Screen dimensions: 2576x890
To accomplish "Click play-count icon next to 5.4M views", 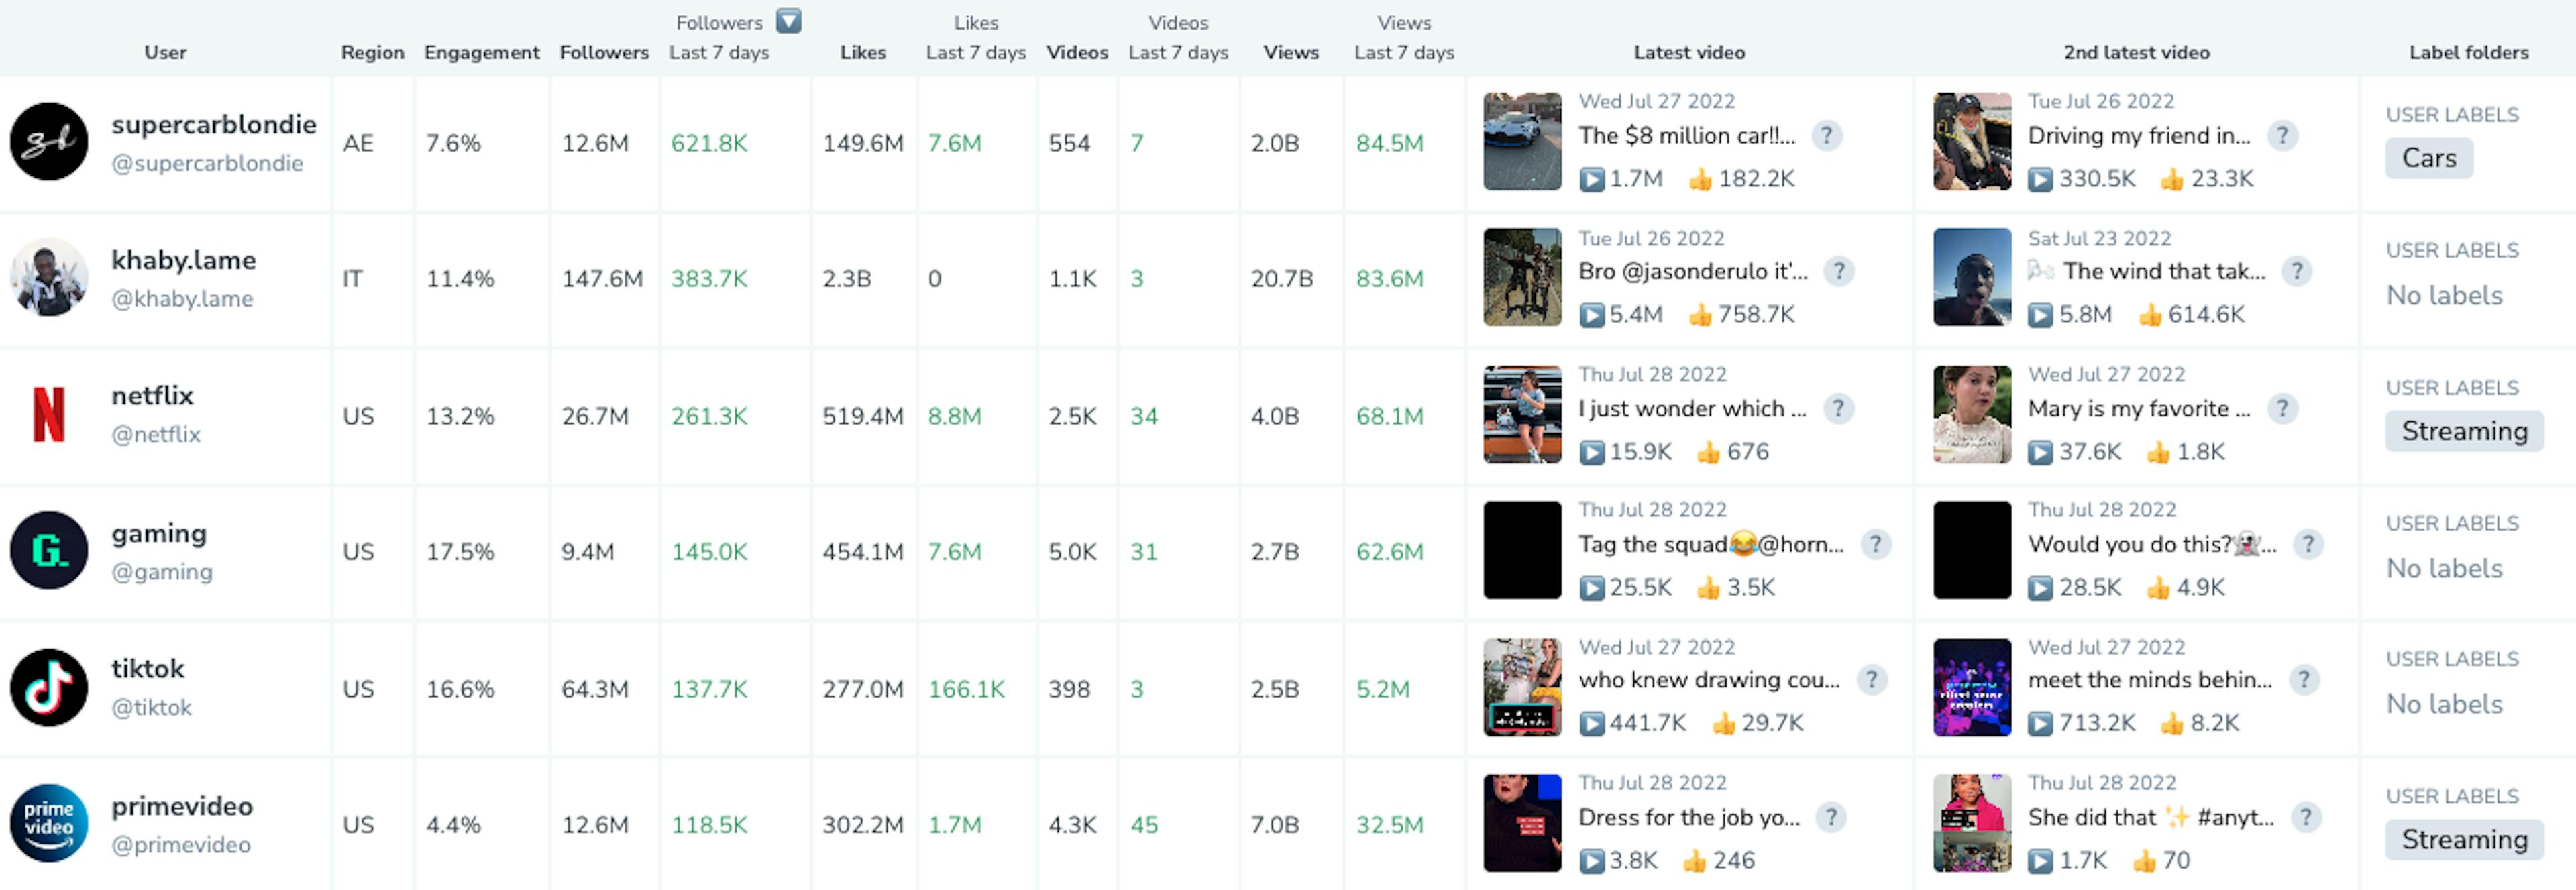I will coord(1591,315).
